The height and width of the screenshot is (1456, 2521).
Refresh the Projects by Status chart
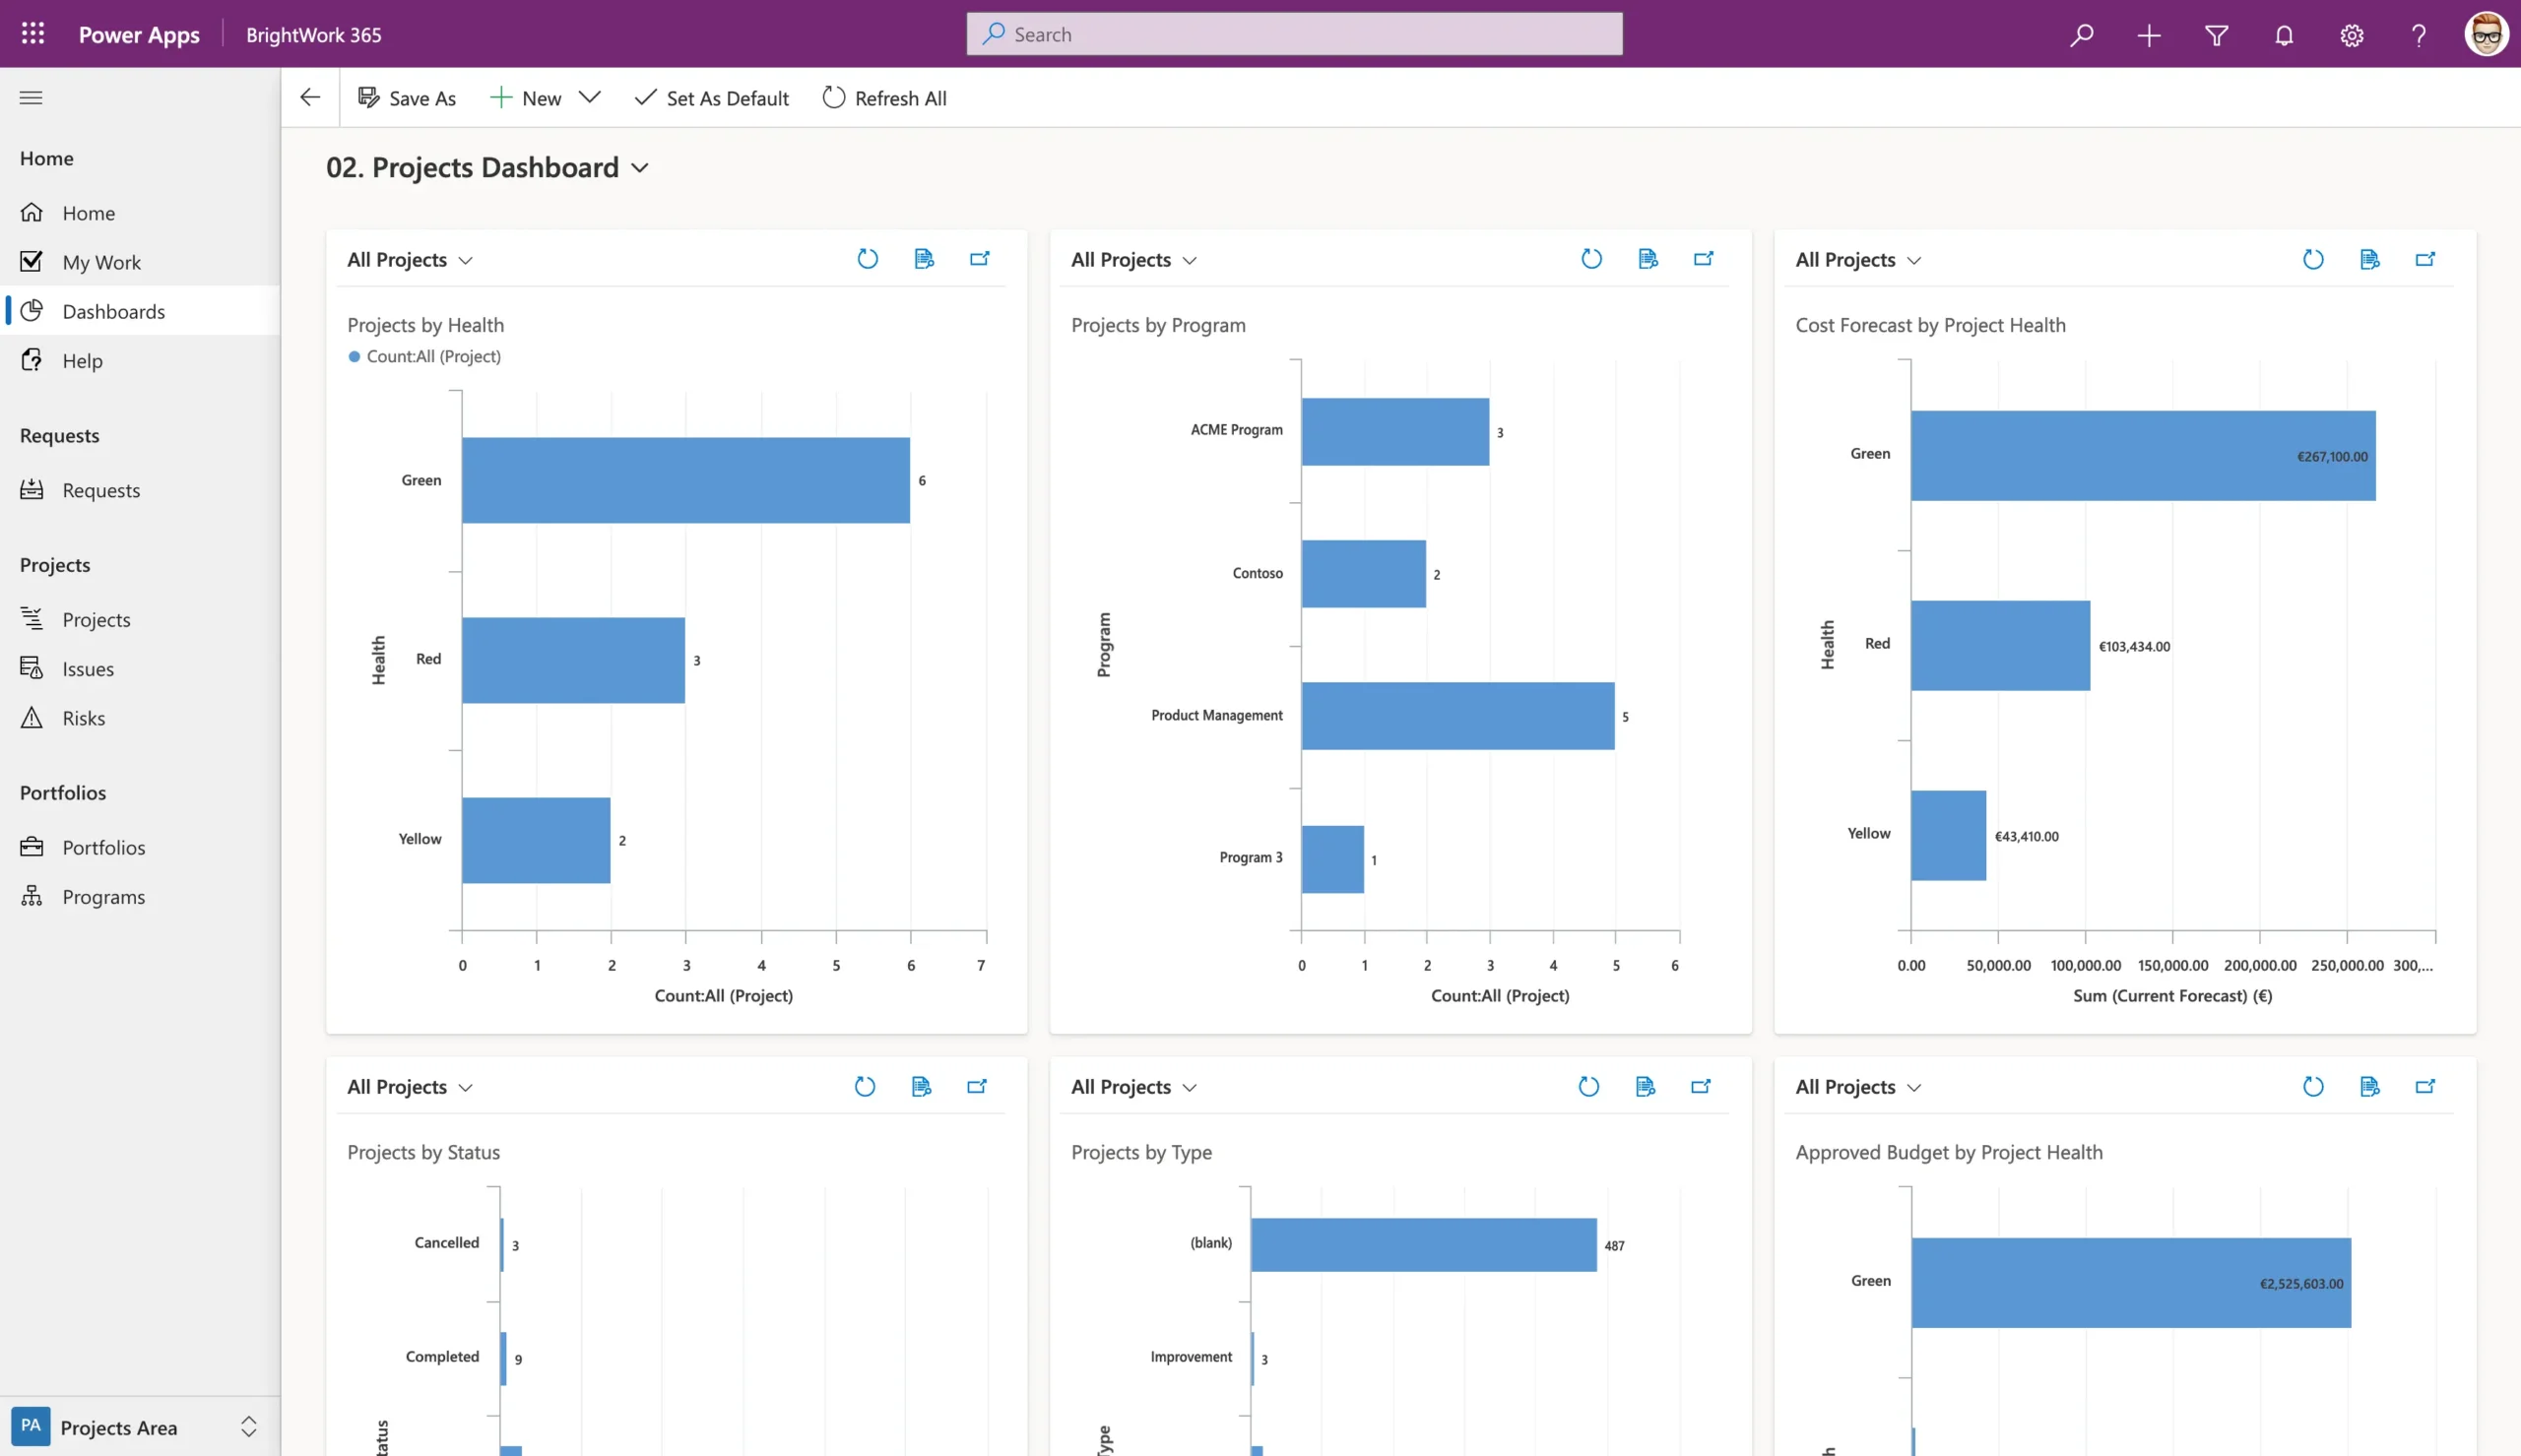864,1086
